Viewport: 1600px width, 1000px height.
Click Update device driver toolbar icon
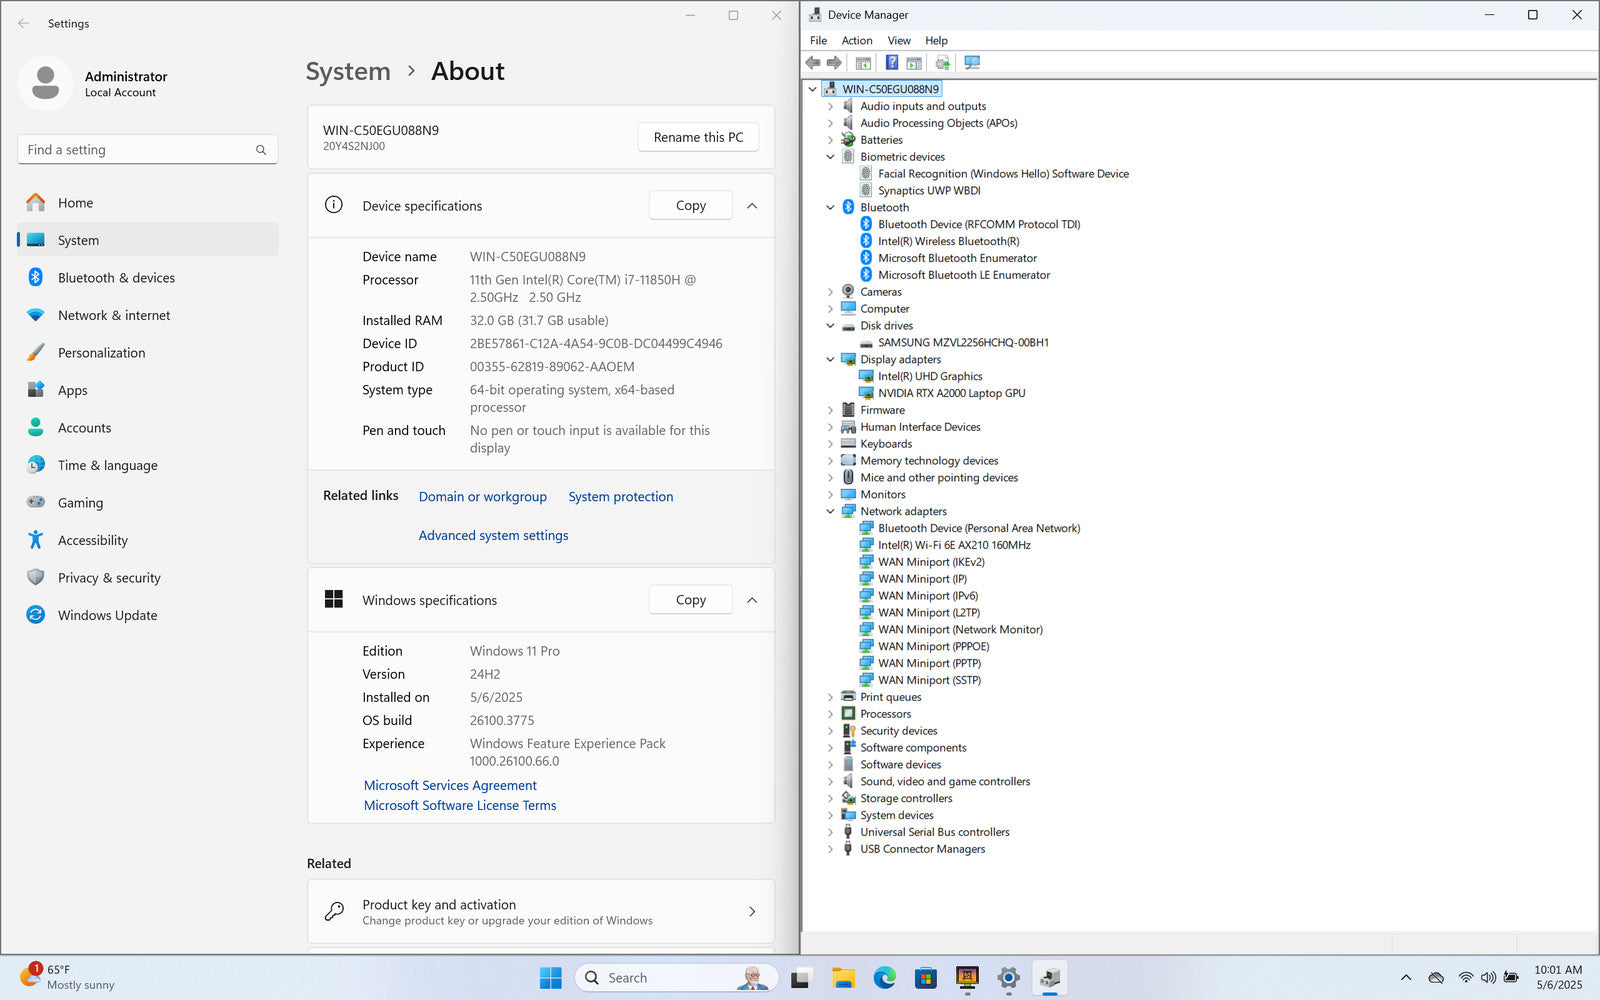[x=942, y=63]
